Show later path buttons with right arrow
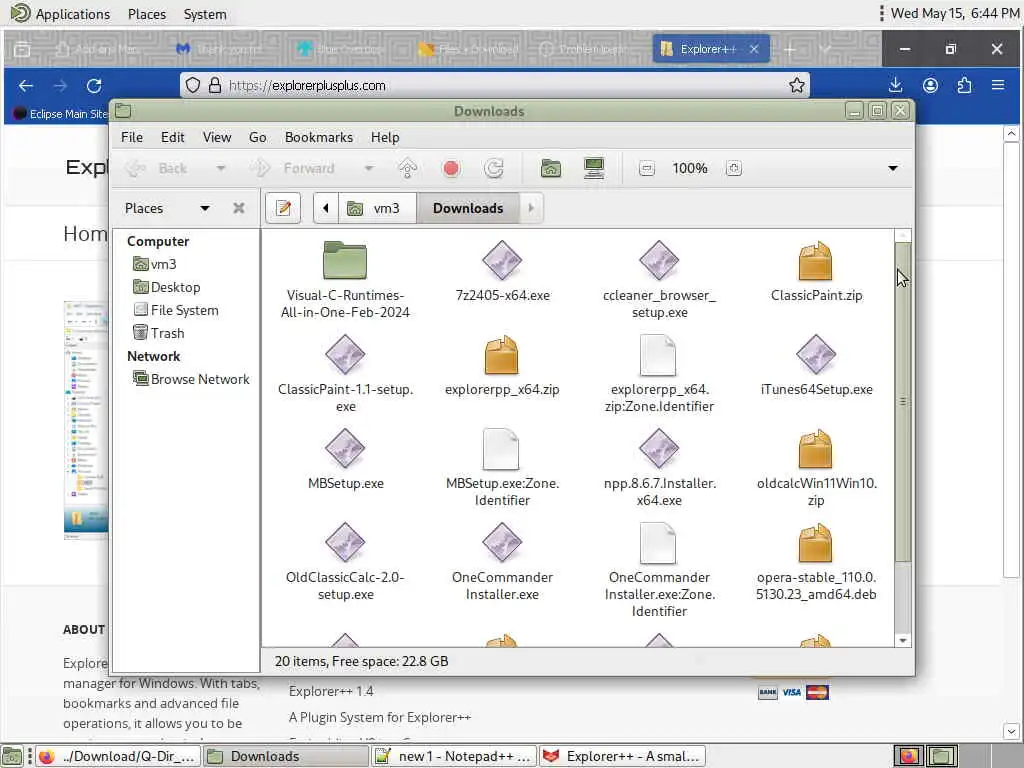Screen dimensions: 1024x768 531,208
